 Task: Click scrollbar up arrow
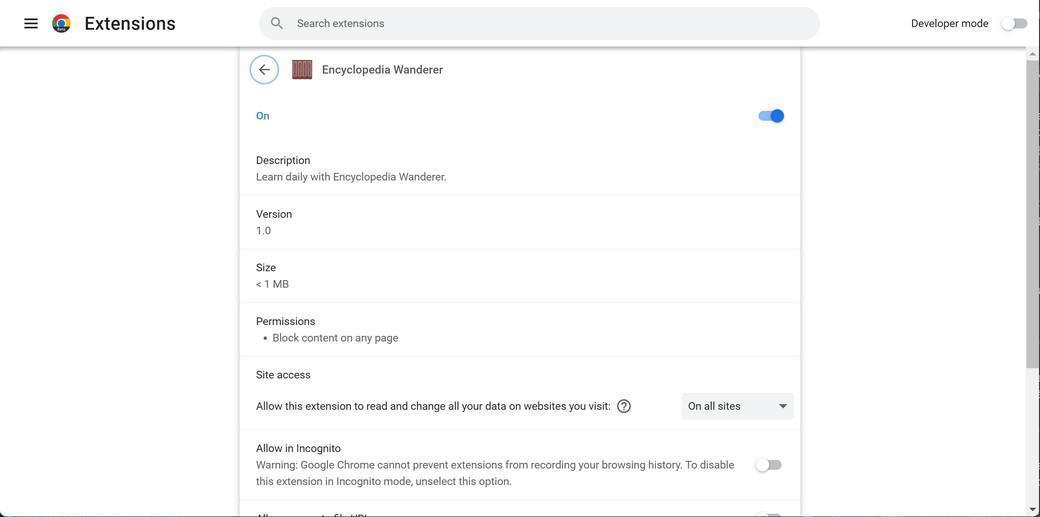click(1033, 54)
